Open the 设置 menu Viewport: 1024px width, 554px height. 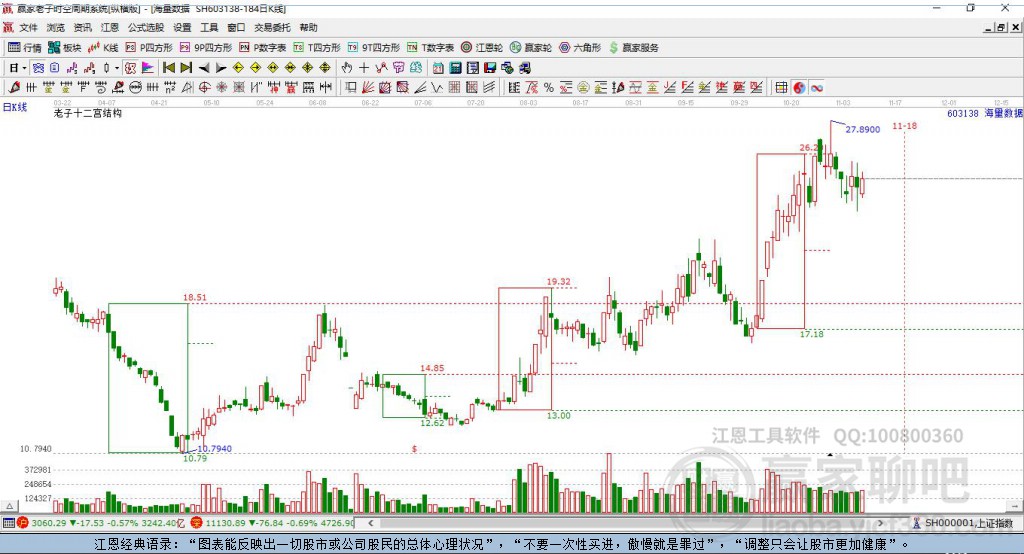(x=182, y=27)
